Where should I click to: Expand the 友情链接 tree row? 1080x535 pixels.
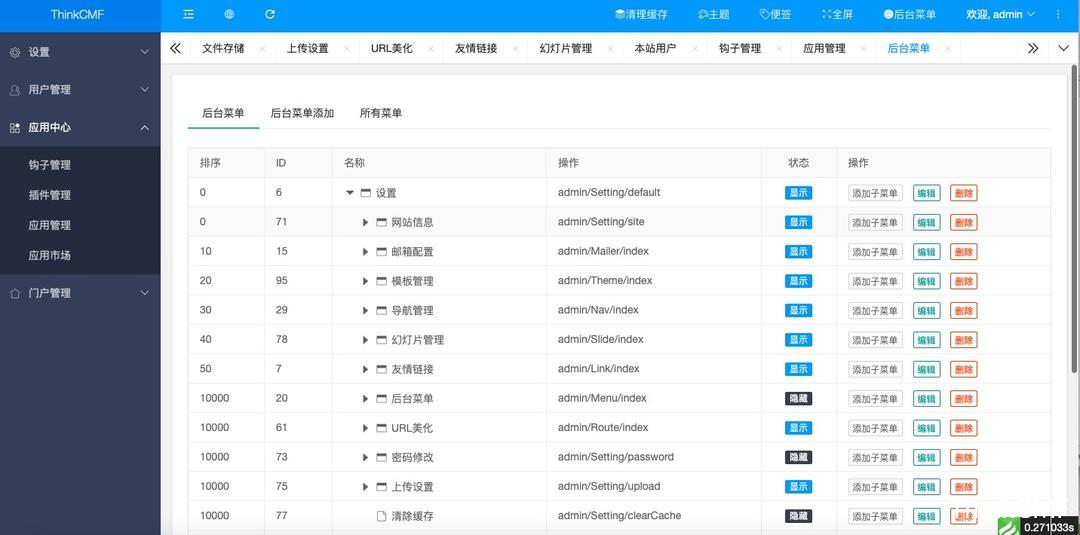pyautogui.click(x=366, y=369)
